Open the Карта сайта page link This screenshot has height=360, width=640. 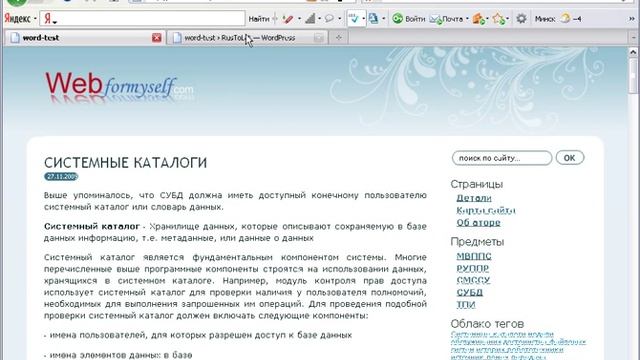click(x=485, y=210)
